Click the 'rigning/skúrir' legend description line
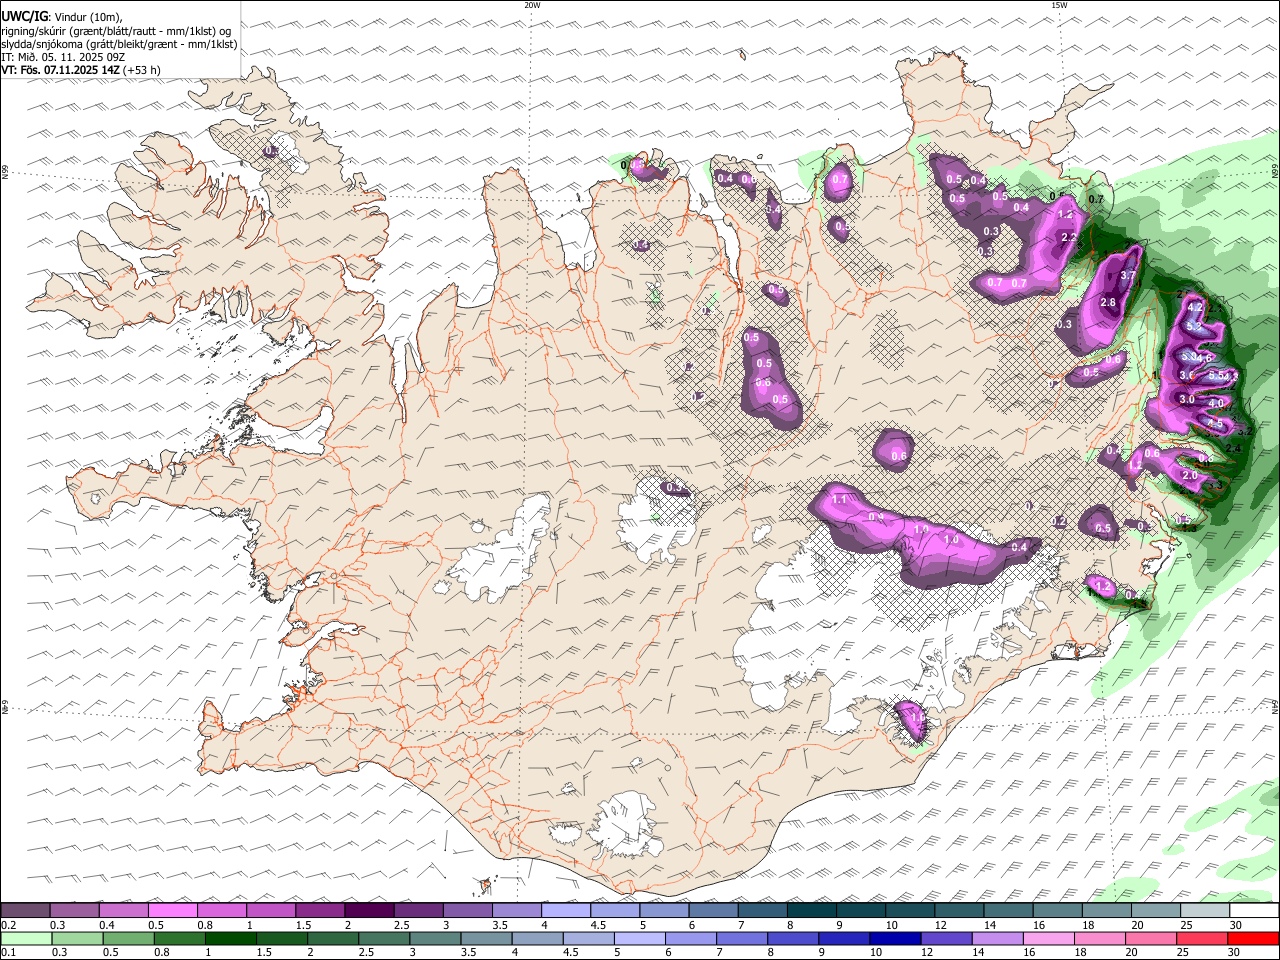The width and height of the screenshot is (1280, 960). pyautogui.click(x=116, y=31)
